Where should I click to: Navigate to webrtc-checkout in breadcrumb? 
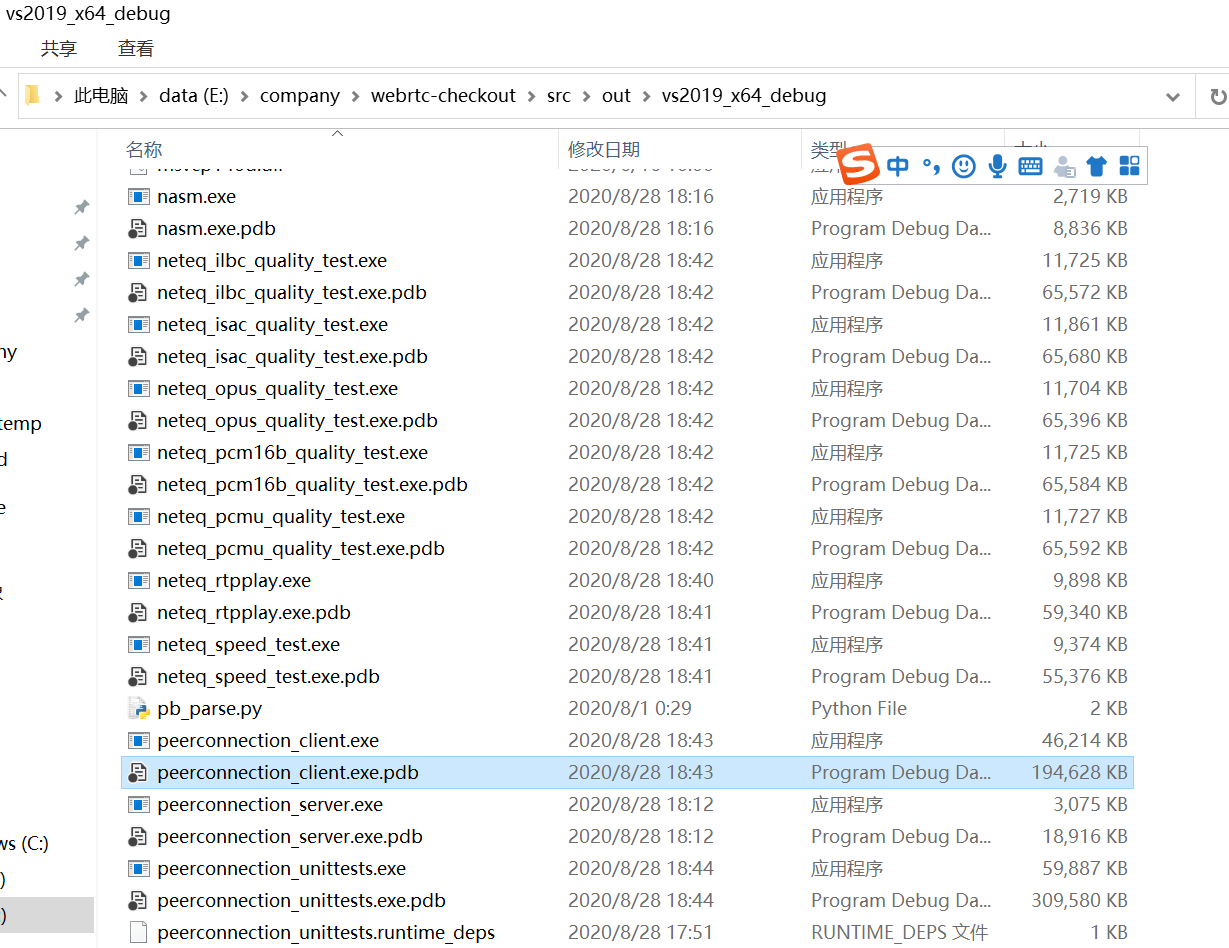[443, 96]
